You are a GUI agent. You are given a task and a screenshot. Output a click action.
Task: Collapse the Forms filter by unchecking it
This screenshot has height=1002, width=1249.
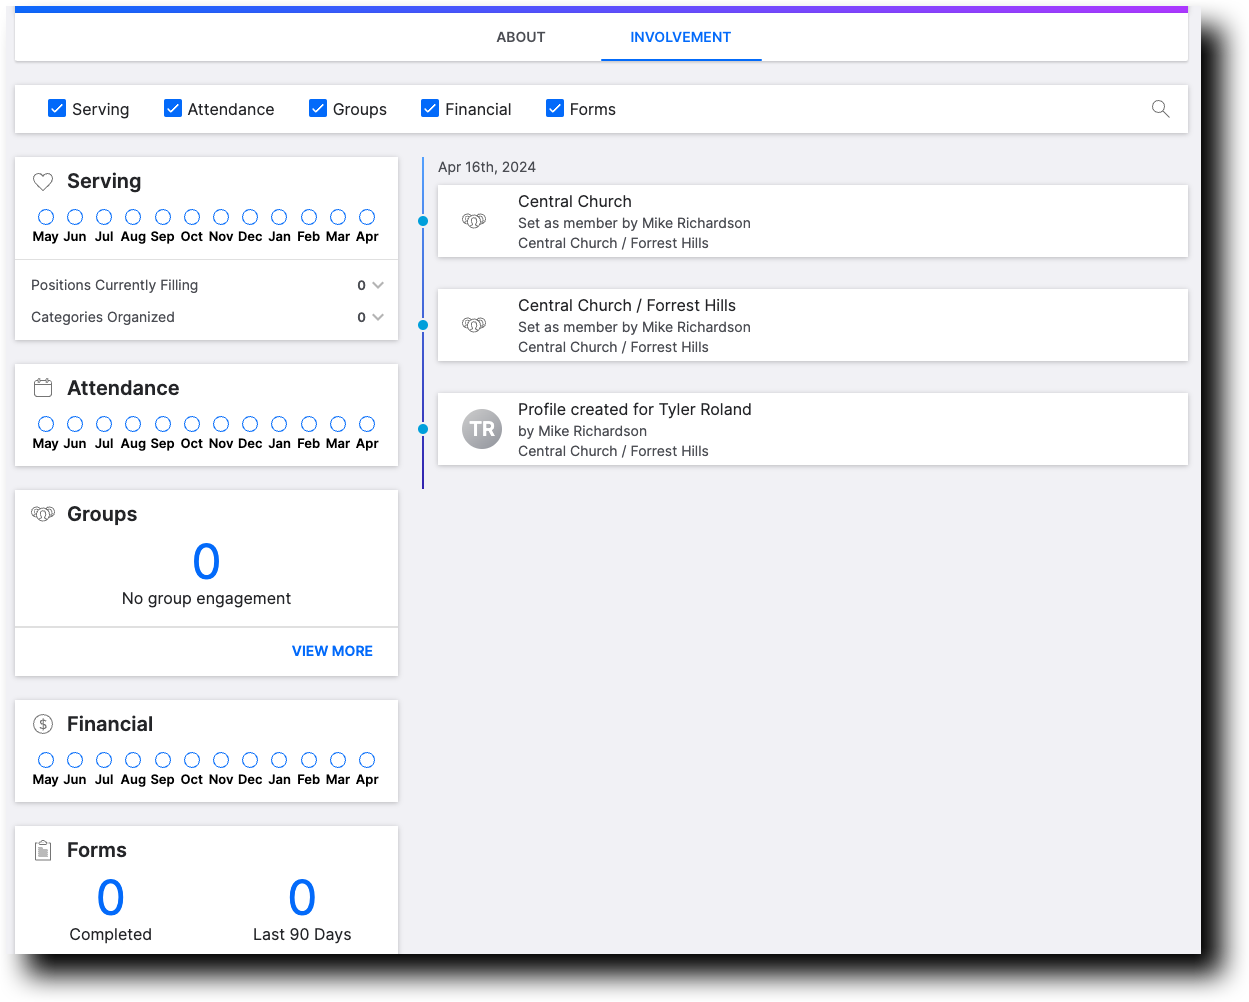pyautogui.click(x=554, y=108)
